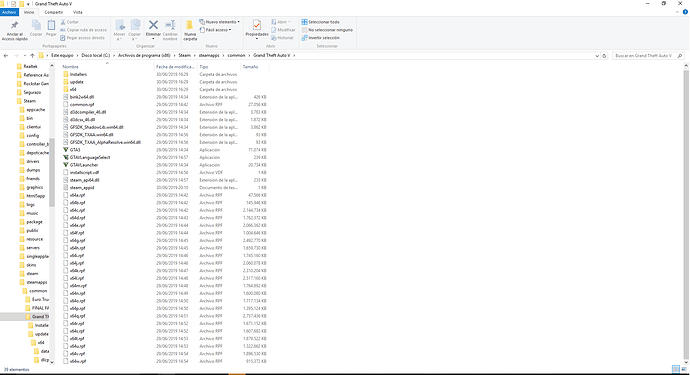
Task: Select x64a.rpf file
Action: pyautogui.click(x=74, y=195)
